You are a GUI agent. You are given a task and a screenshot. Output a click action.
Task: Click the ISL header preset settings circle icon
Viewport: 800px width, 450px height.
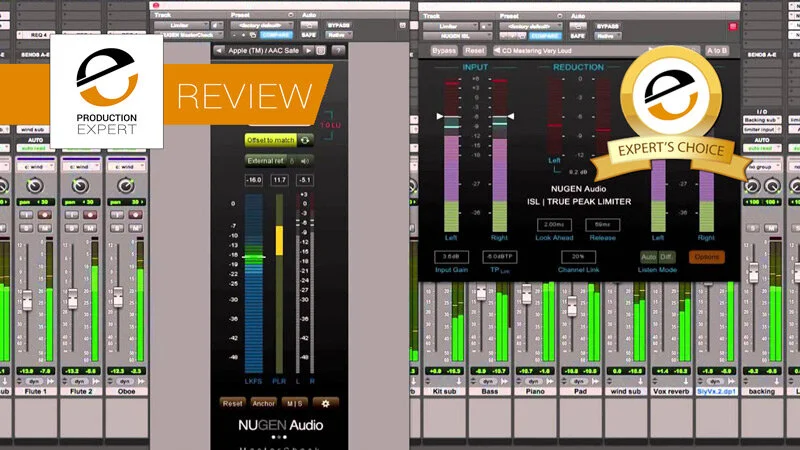[559, 16]
